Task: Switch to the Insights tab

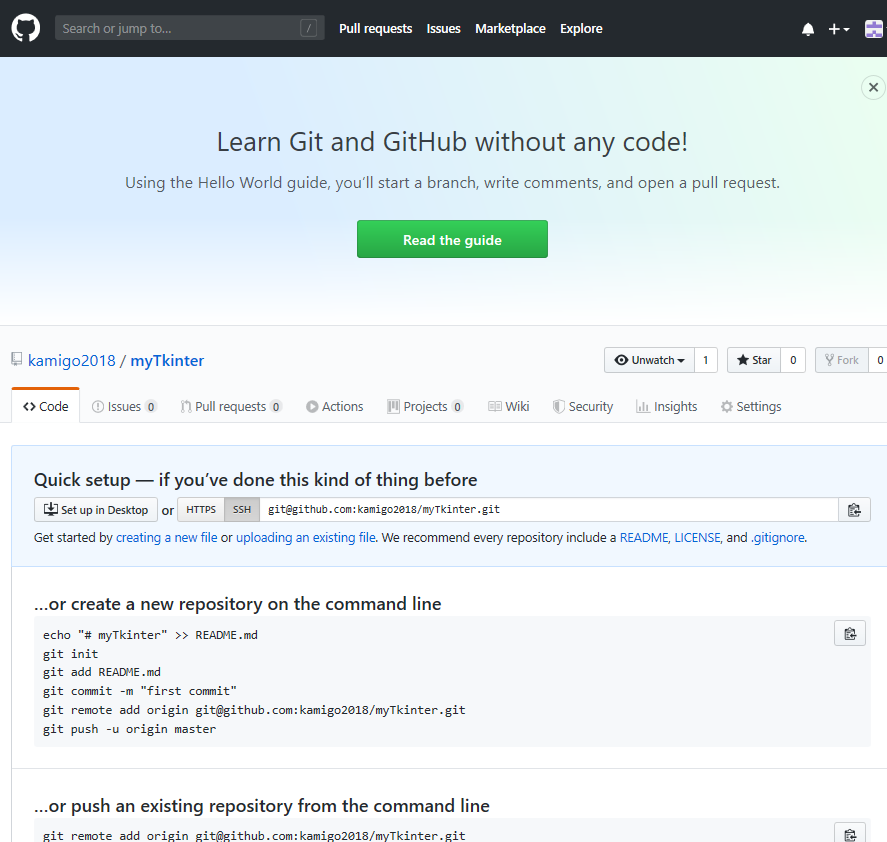Action: point(666,406)
